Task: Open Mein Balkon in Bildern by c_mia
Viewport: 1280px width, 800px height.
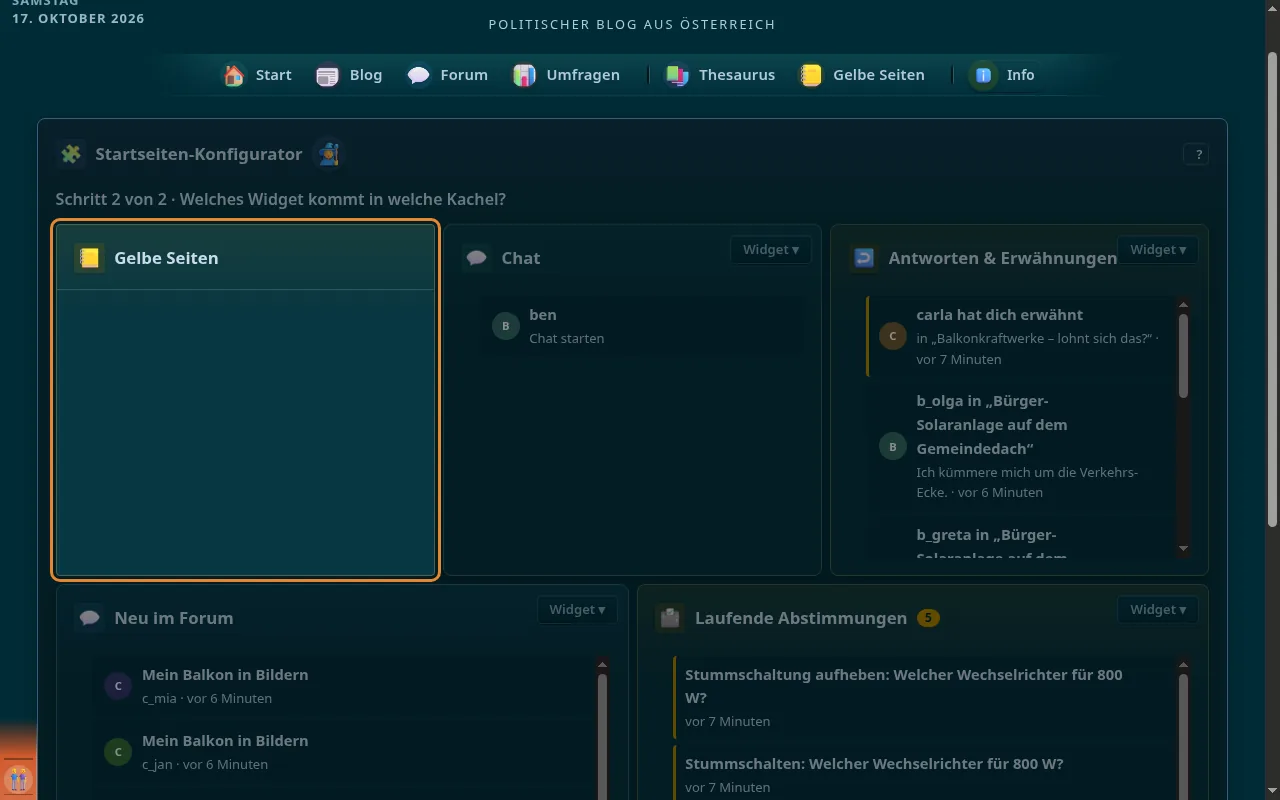Action: click(x=344, y=686)
